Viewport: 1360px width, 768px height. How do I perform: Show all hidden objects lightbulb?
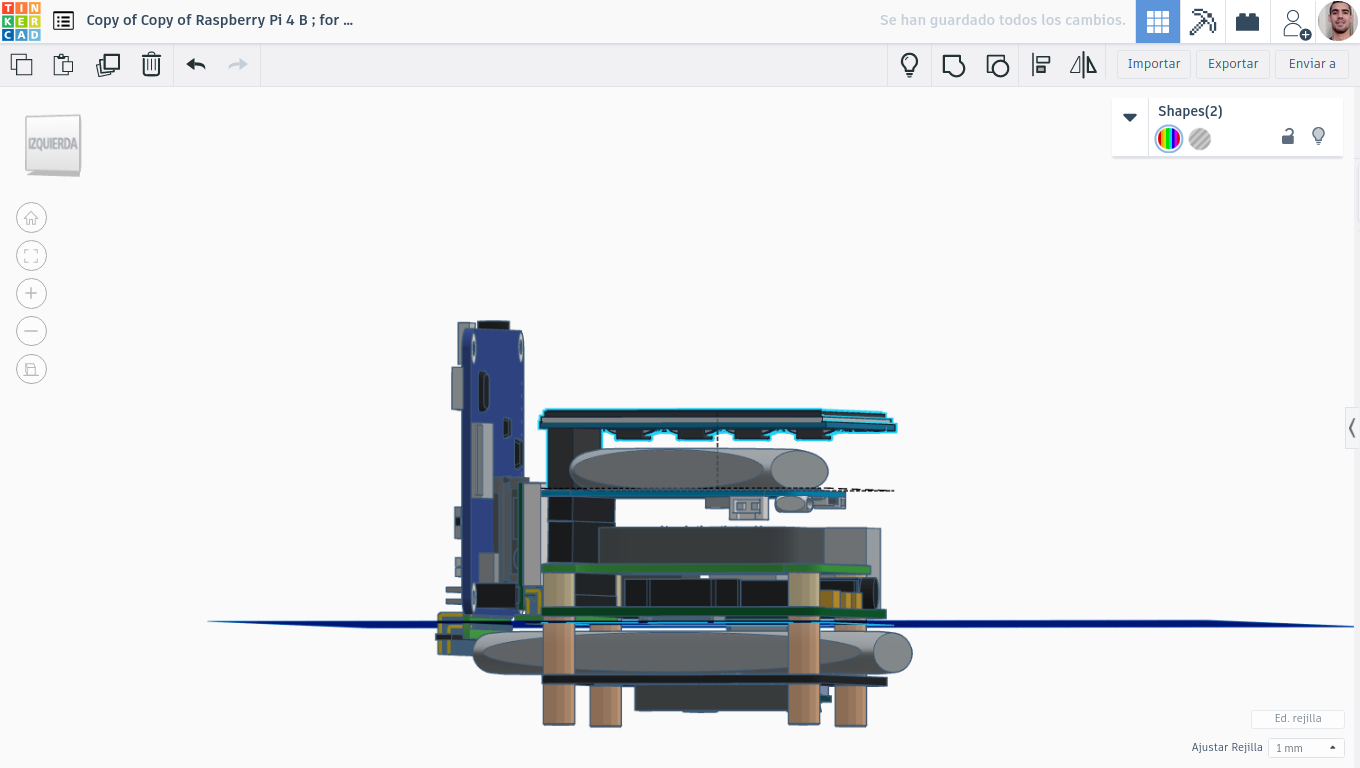point(909,65)
